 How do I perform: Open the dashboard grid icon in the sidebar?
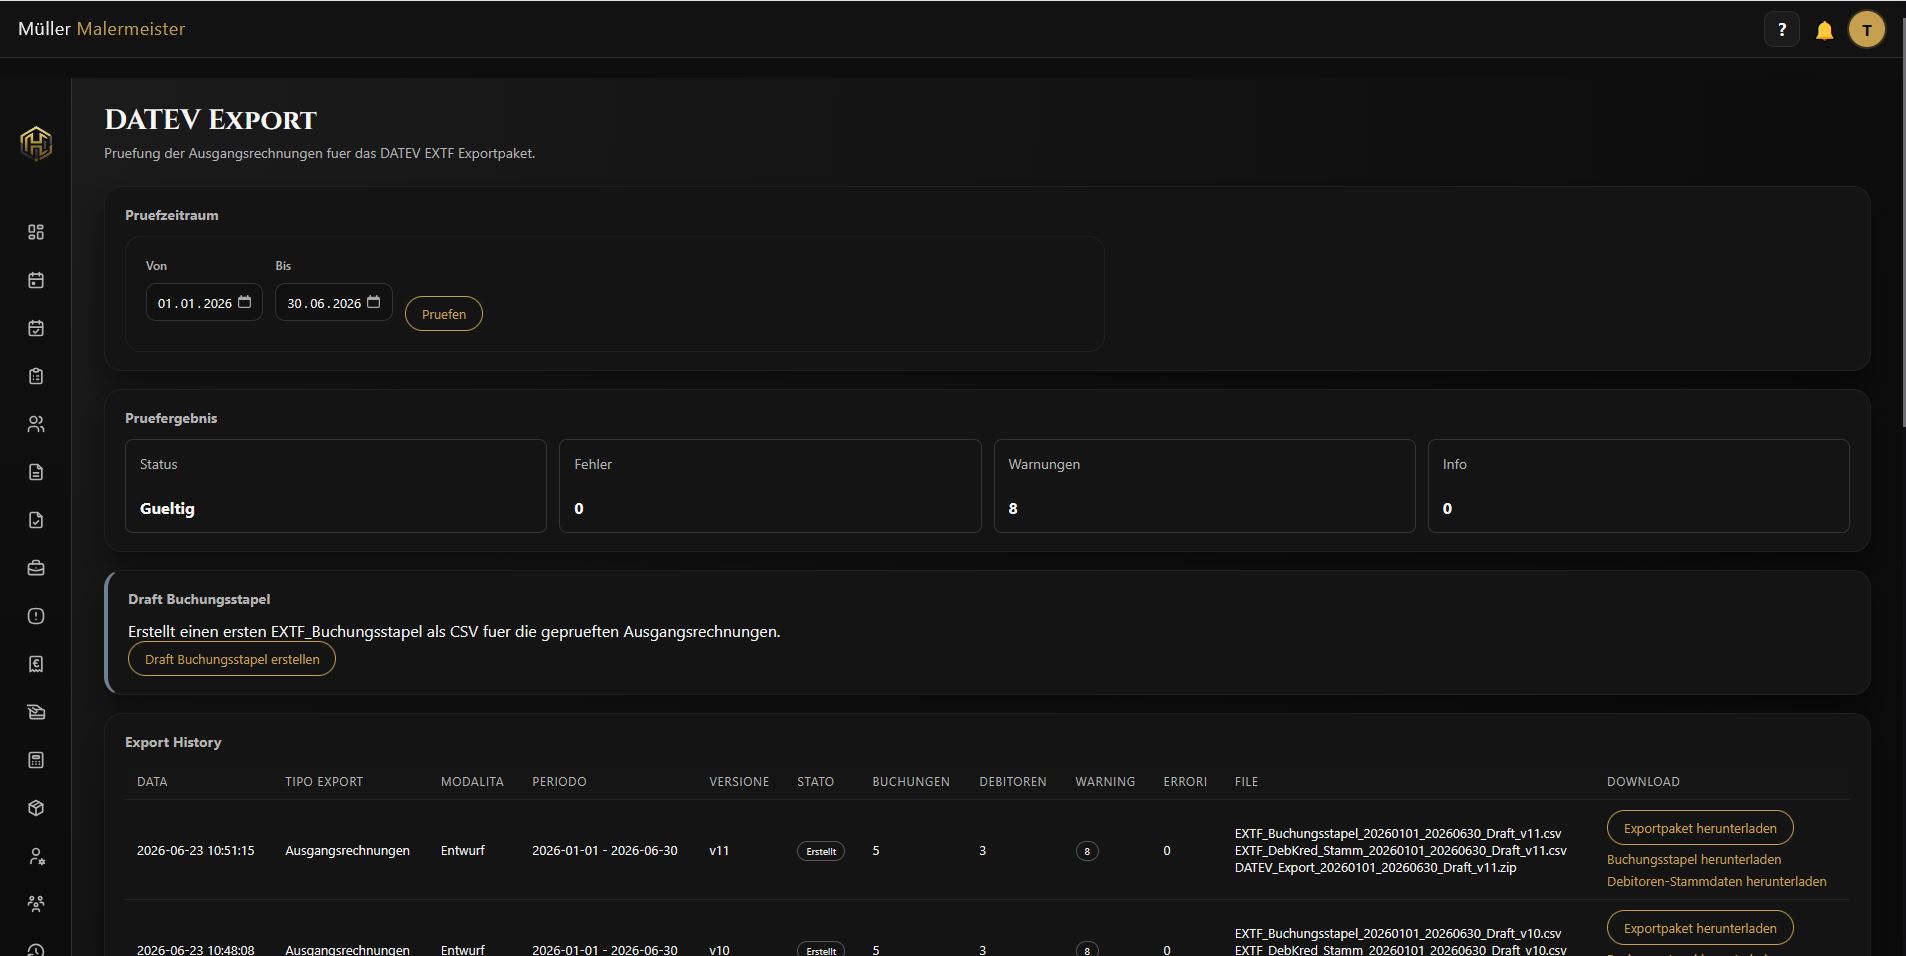36,232
